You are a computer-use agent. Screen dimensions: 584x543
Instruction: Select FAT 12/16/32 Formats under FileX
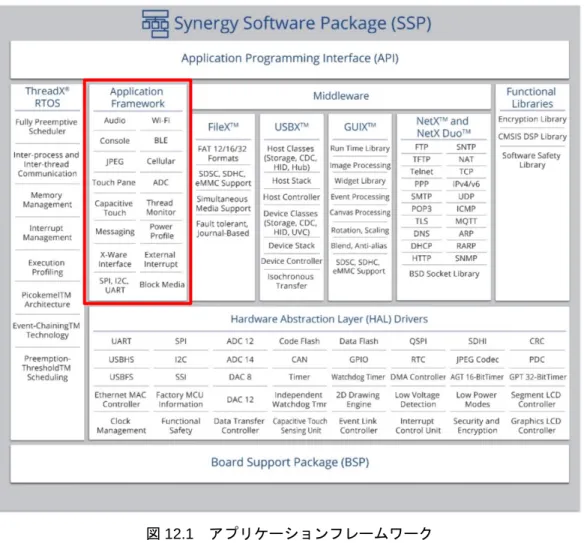pos(222,153)
